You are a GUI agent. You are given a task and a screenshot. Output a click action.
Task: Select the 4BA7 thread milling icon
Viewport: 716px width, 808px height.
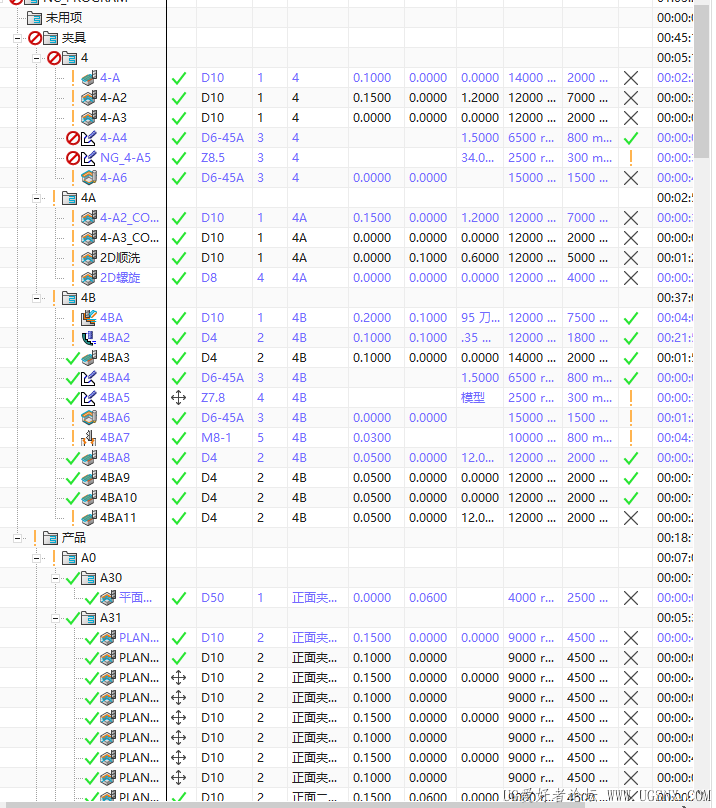click(x=89, y=438)
